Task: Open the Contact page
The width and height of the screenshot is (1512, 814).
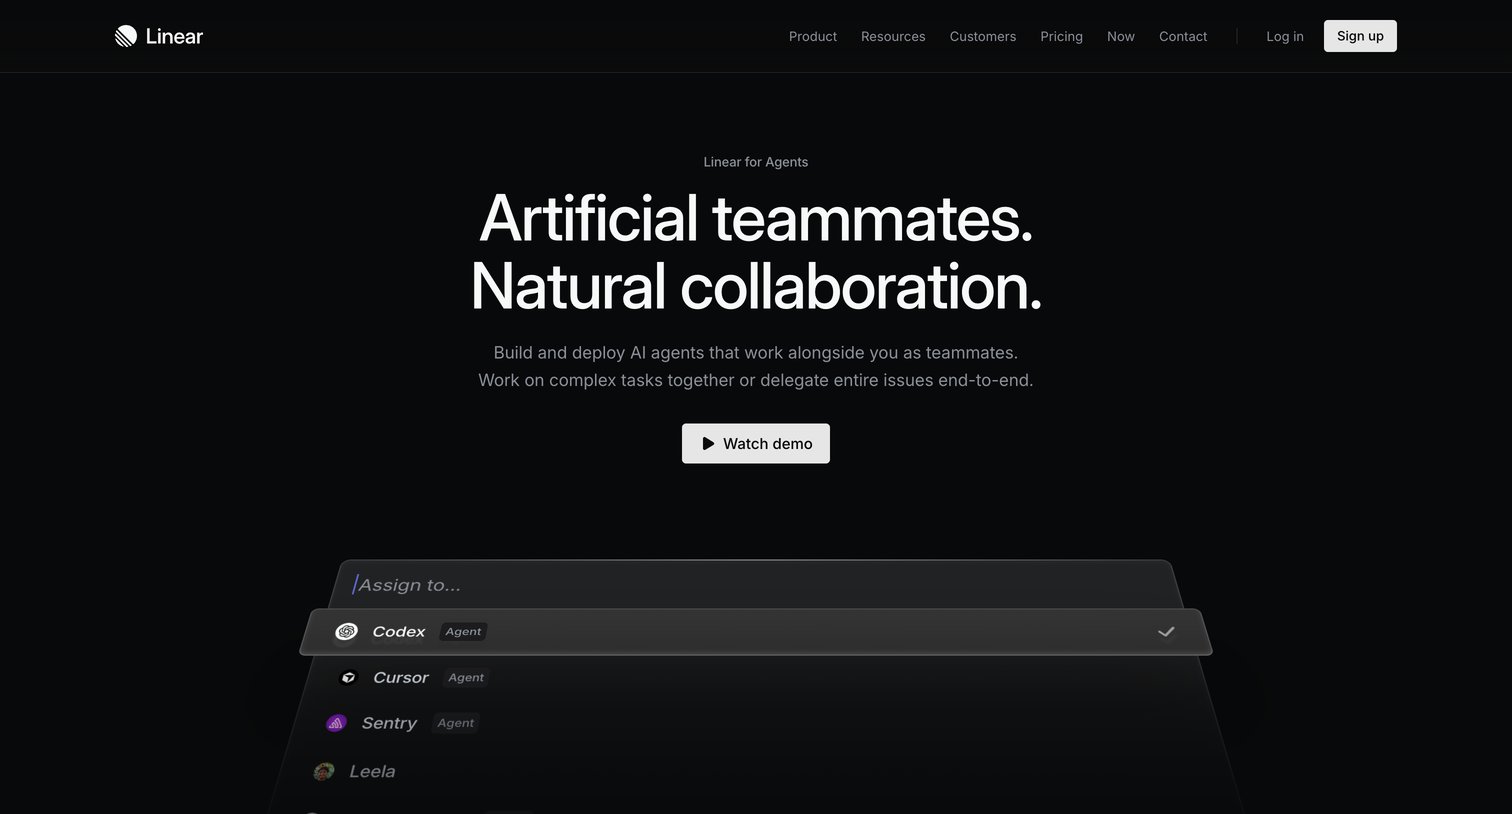Action: coord(1183,36)
